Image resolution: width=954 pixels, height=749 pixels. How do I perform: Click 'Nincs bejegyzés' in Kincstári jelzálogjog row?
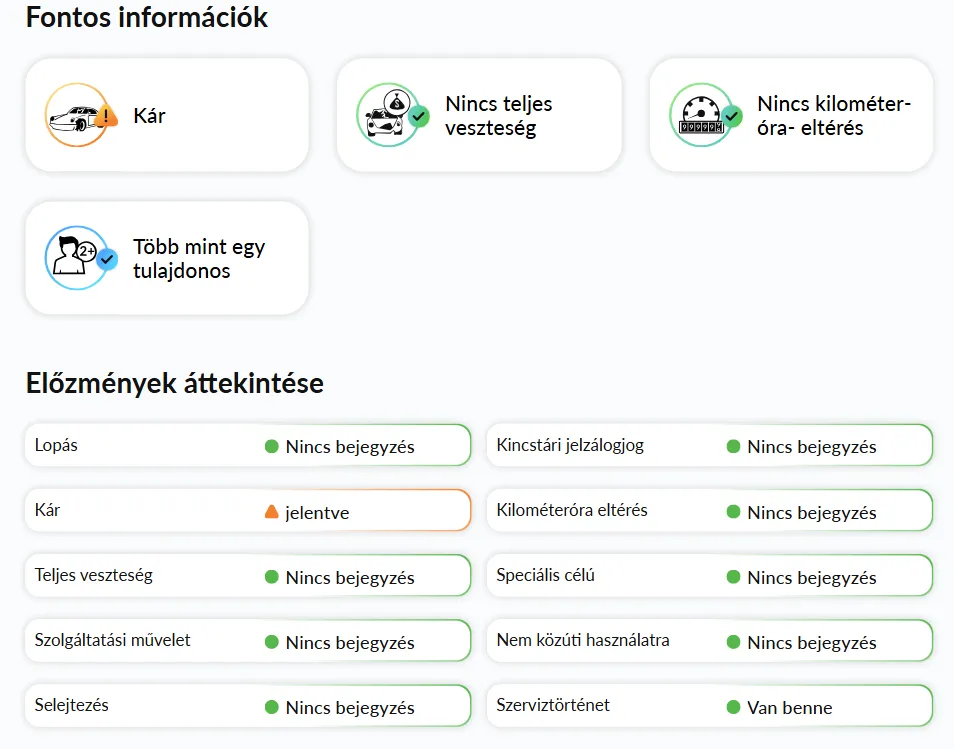(x=812, y=447)
